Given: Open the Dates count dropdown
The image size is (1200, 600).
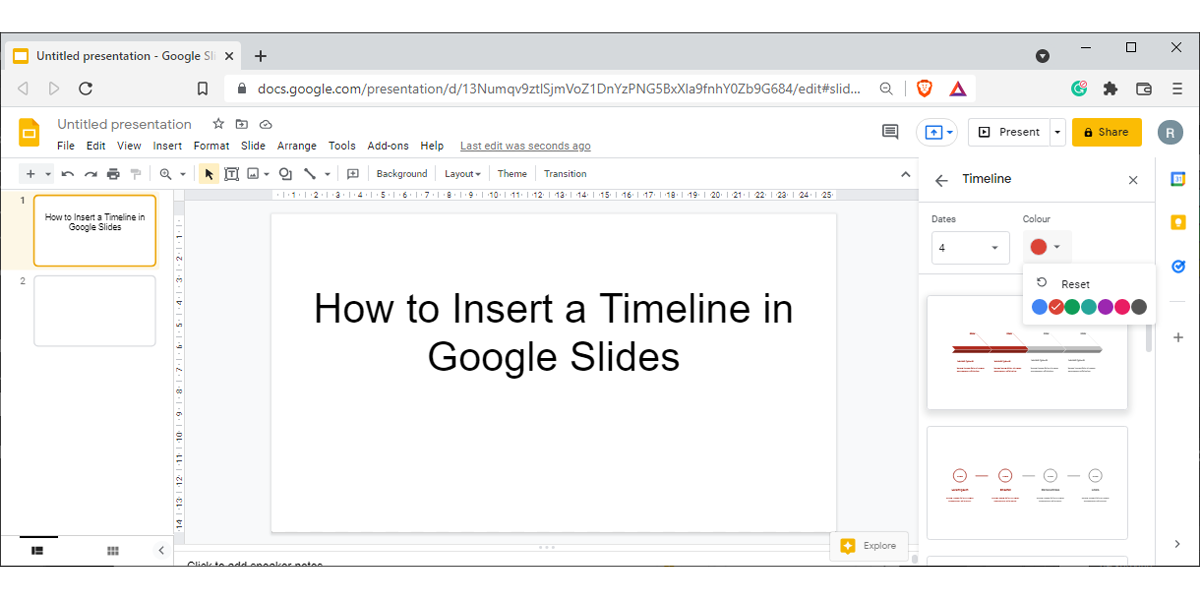Looking at the screenshot, I should click(970, 248).
